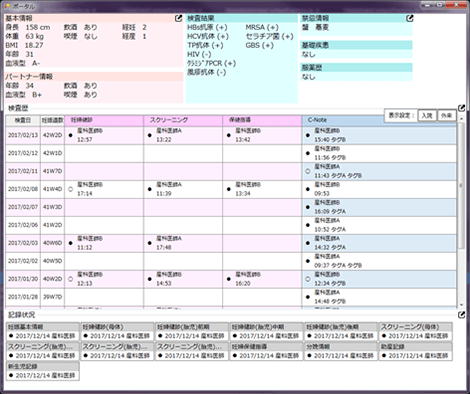
Task: Click the HBs抗原 (+) test result
Action: (207, 27)
